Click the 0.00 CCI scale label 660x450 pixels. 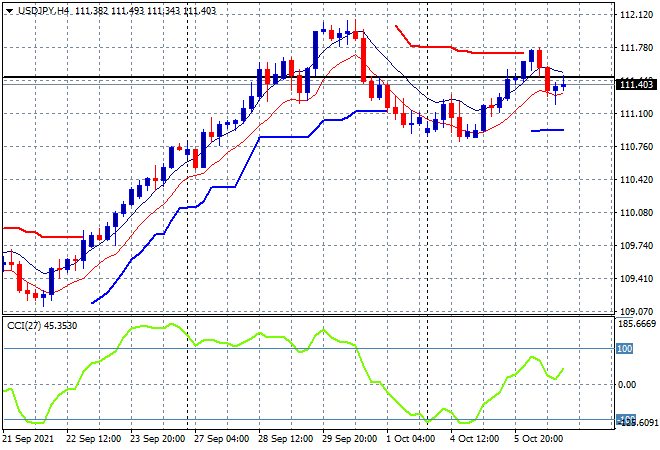coord(627,385)
